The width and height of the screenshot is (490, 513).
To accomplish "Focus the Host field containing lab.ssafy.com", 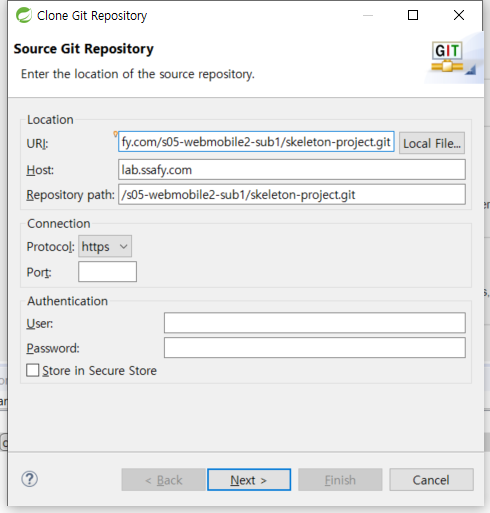I will point(292,170).
